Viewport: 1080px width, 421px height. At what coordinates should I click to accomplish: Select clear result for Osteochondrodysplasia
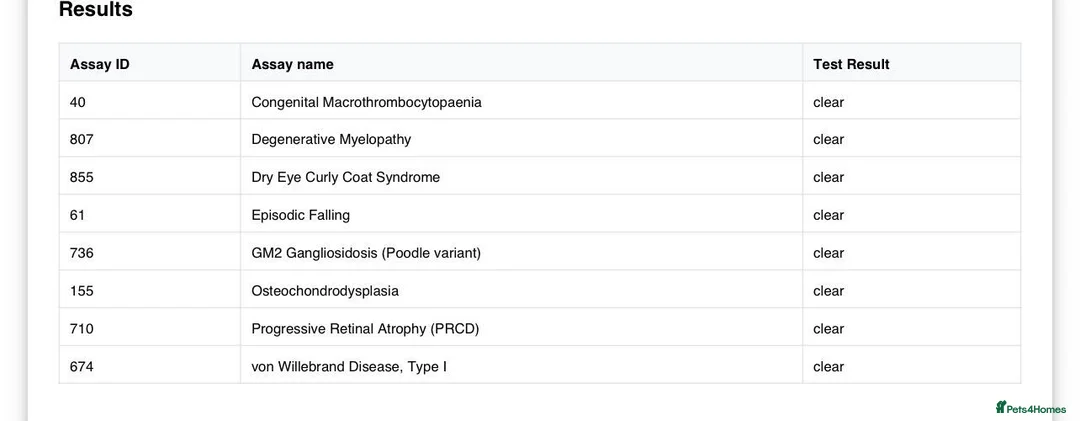pos(829,291)
